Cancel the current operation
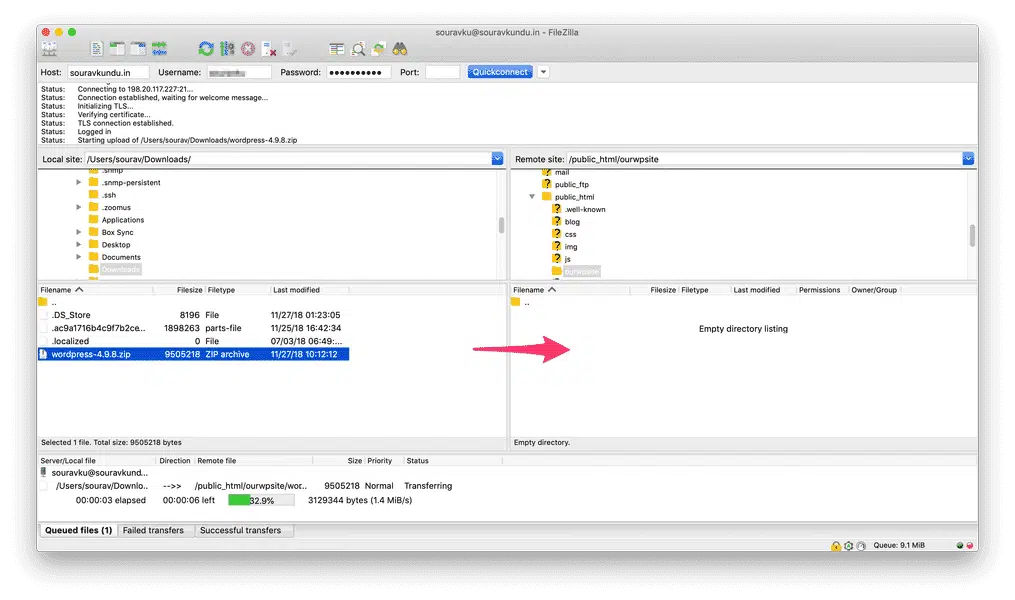 point(248,48)
